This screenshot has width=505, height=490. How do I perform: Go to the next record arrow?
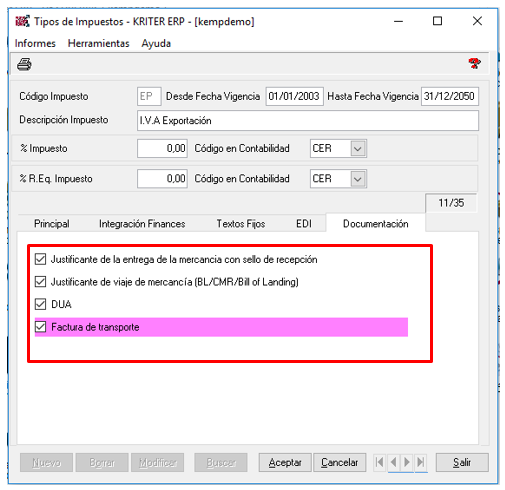407,462
